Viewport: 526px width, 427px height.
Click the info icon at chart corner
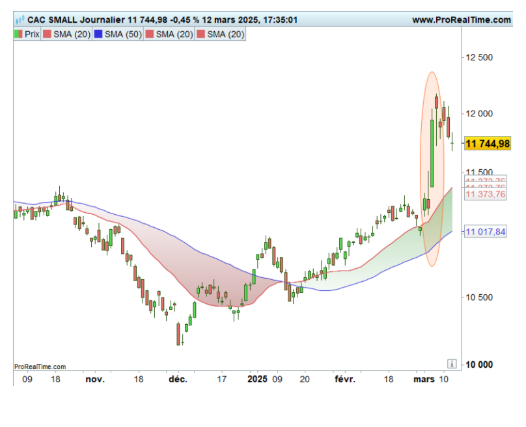point(452,364)
